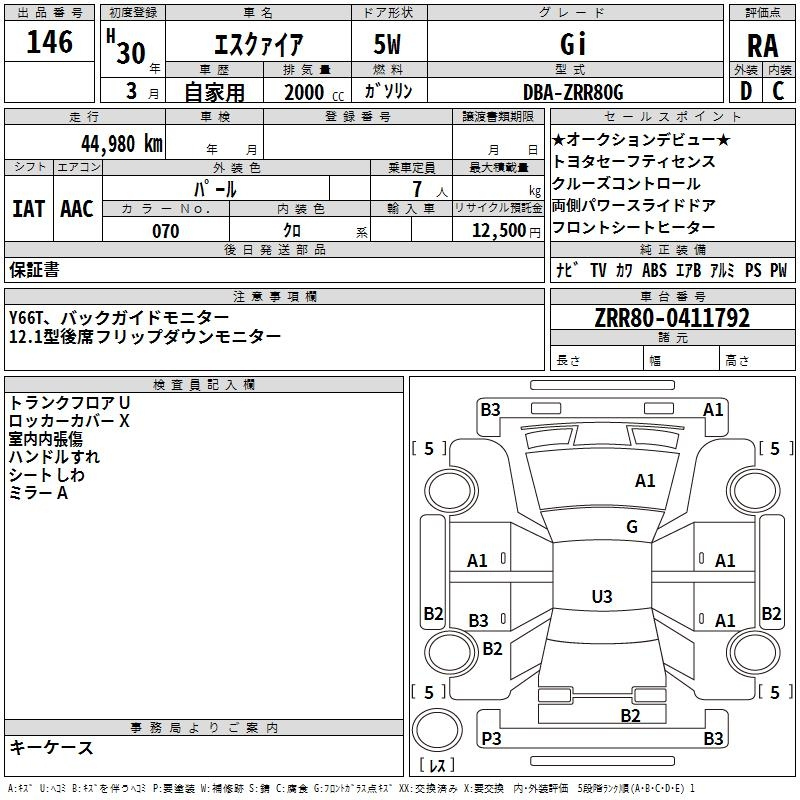Click the P3 mark on the rear bumper

click(x=491, y=739)
